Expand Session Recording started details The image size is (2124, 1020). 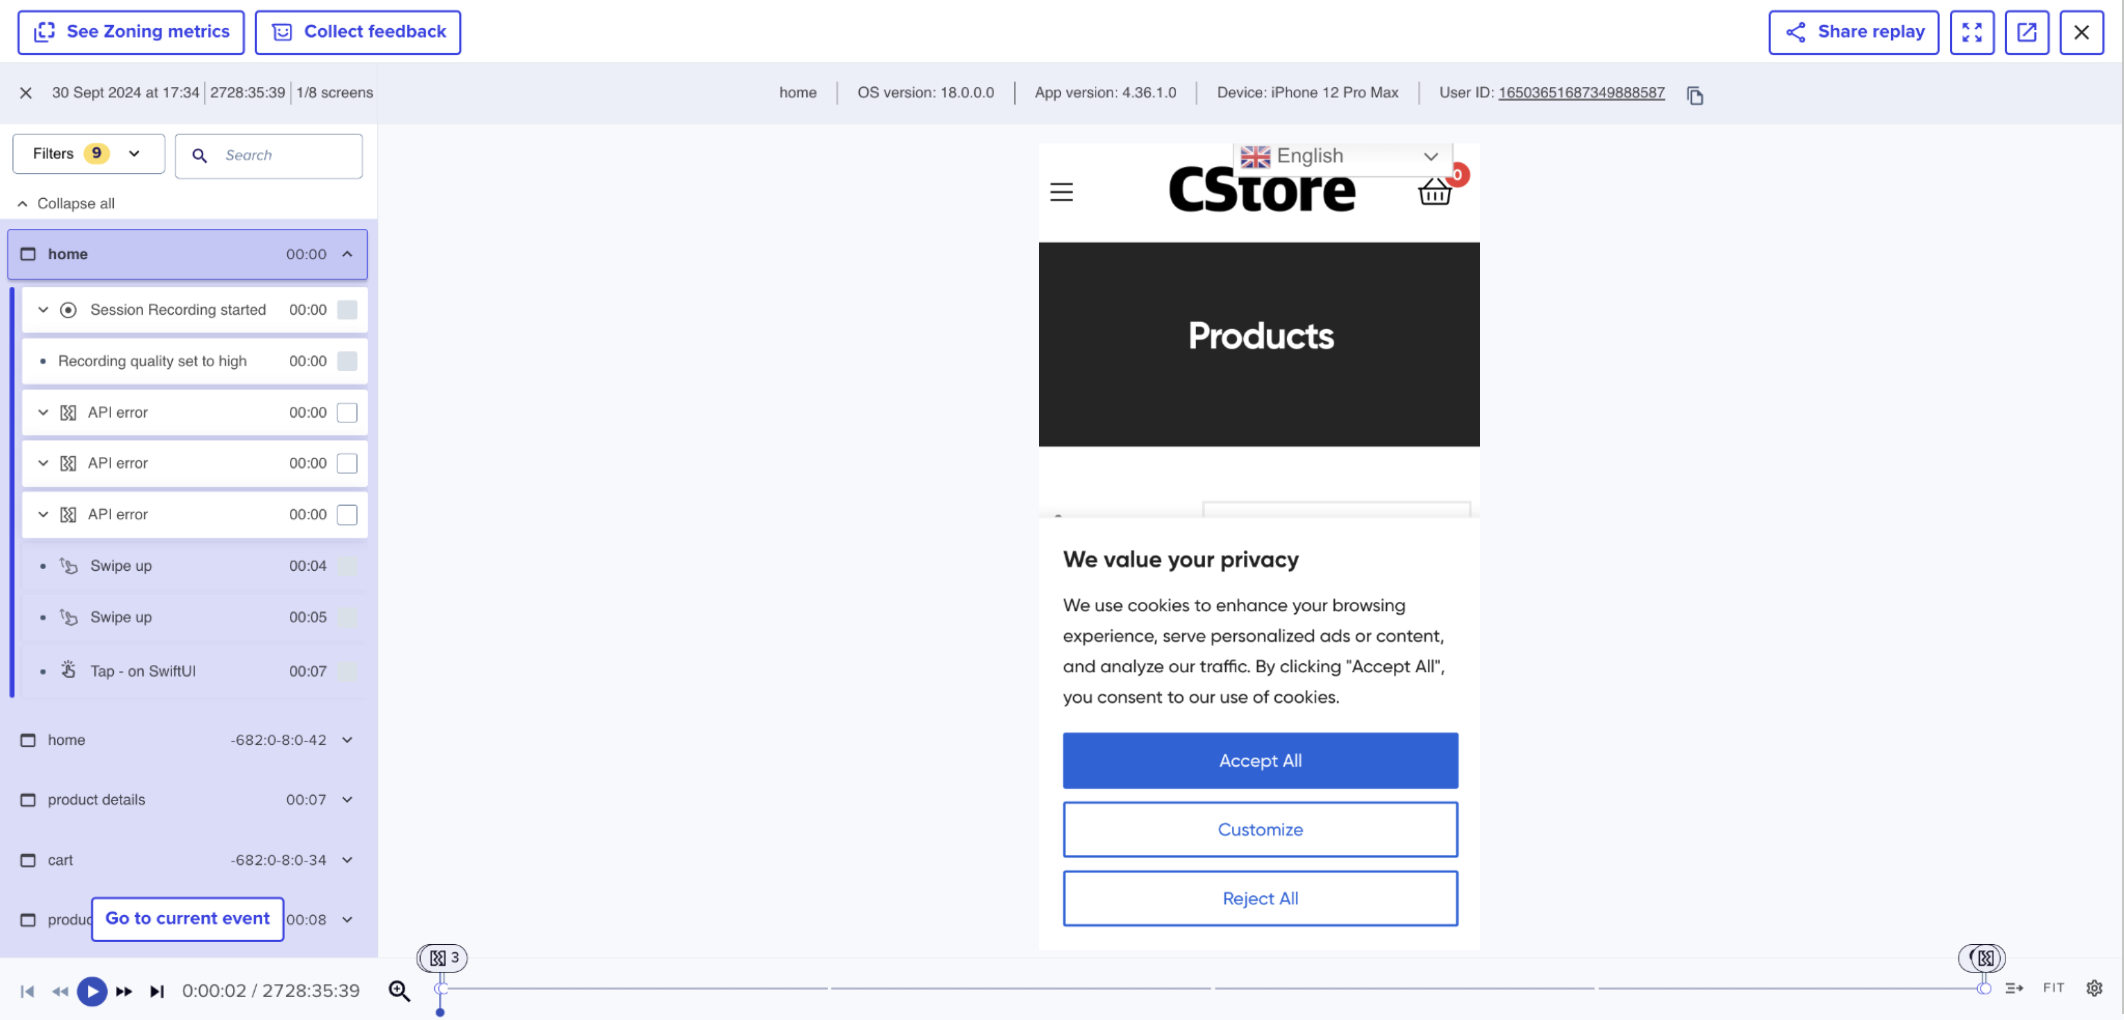pyautogui.click(x=43, y=310)
